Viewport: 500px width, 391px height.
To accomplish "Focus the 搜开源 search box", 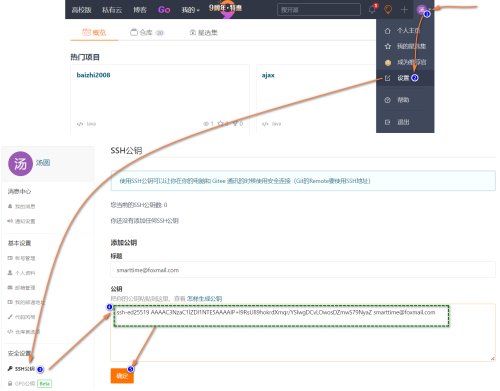I will [x=319, y=10].
